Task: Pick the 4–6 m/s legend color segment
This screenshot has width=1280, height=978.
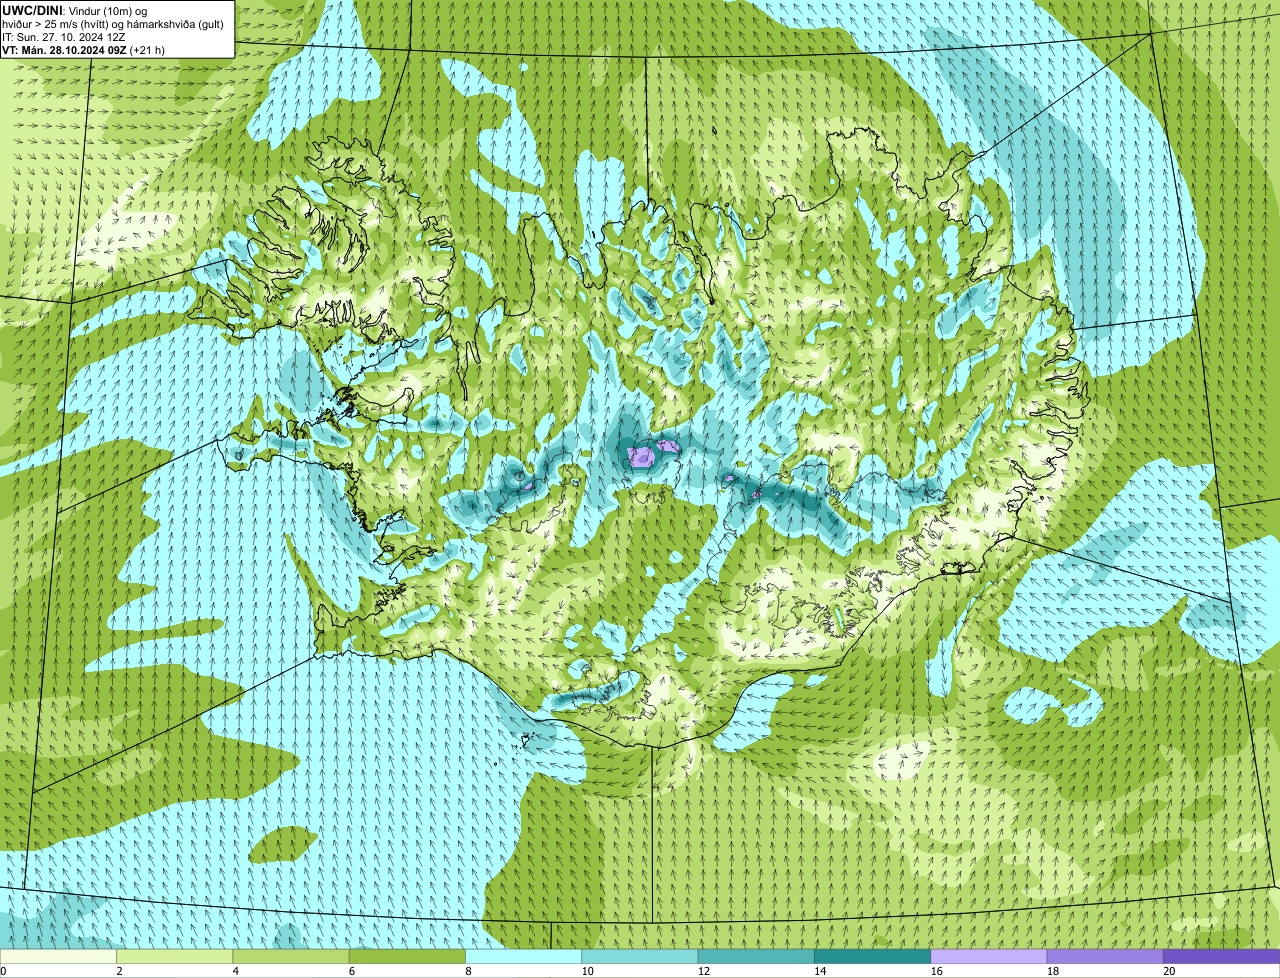Action: 291,956
